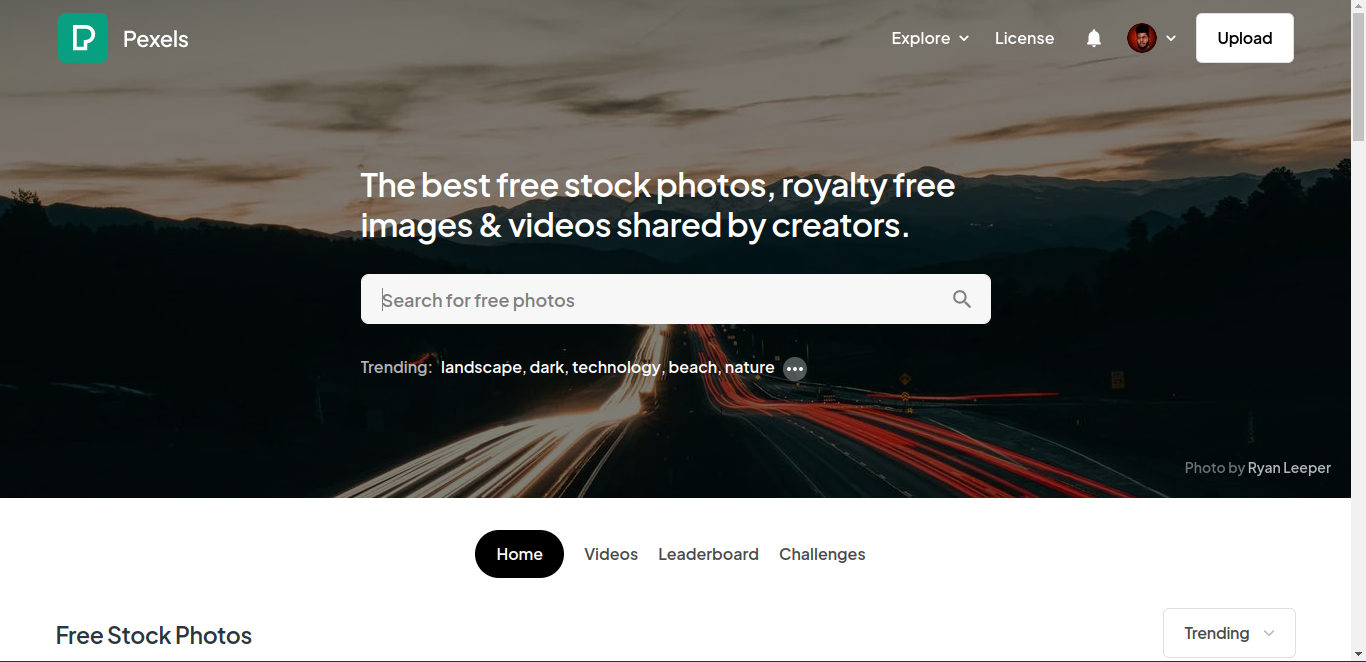Show more trending searches via ellipsis icon

coord(795,369)
